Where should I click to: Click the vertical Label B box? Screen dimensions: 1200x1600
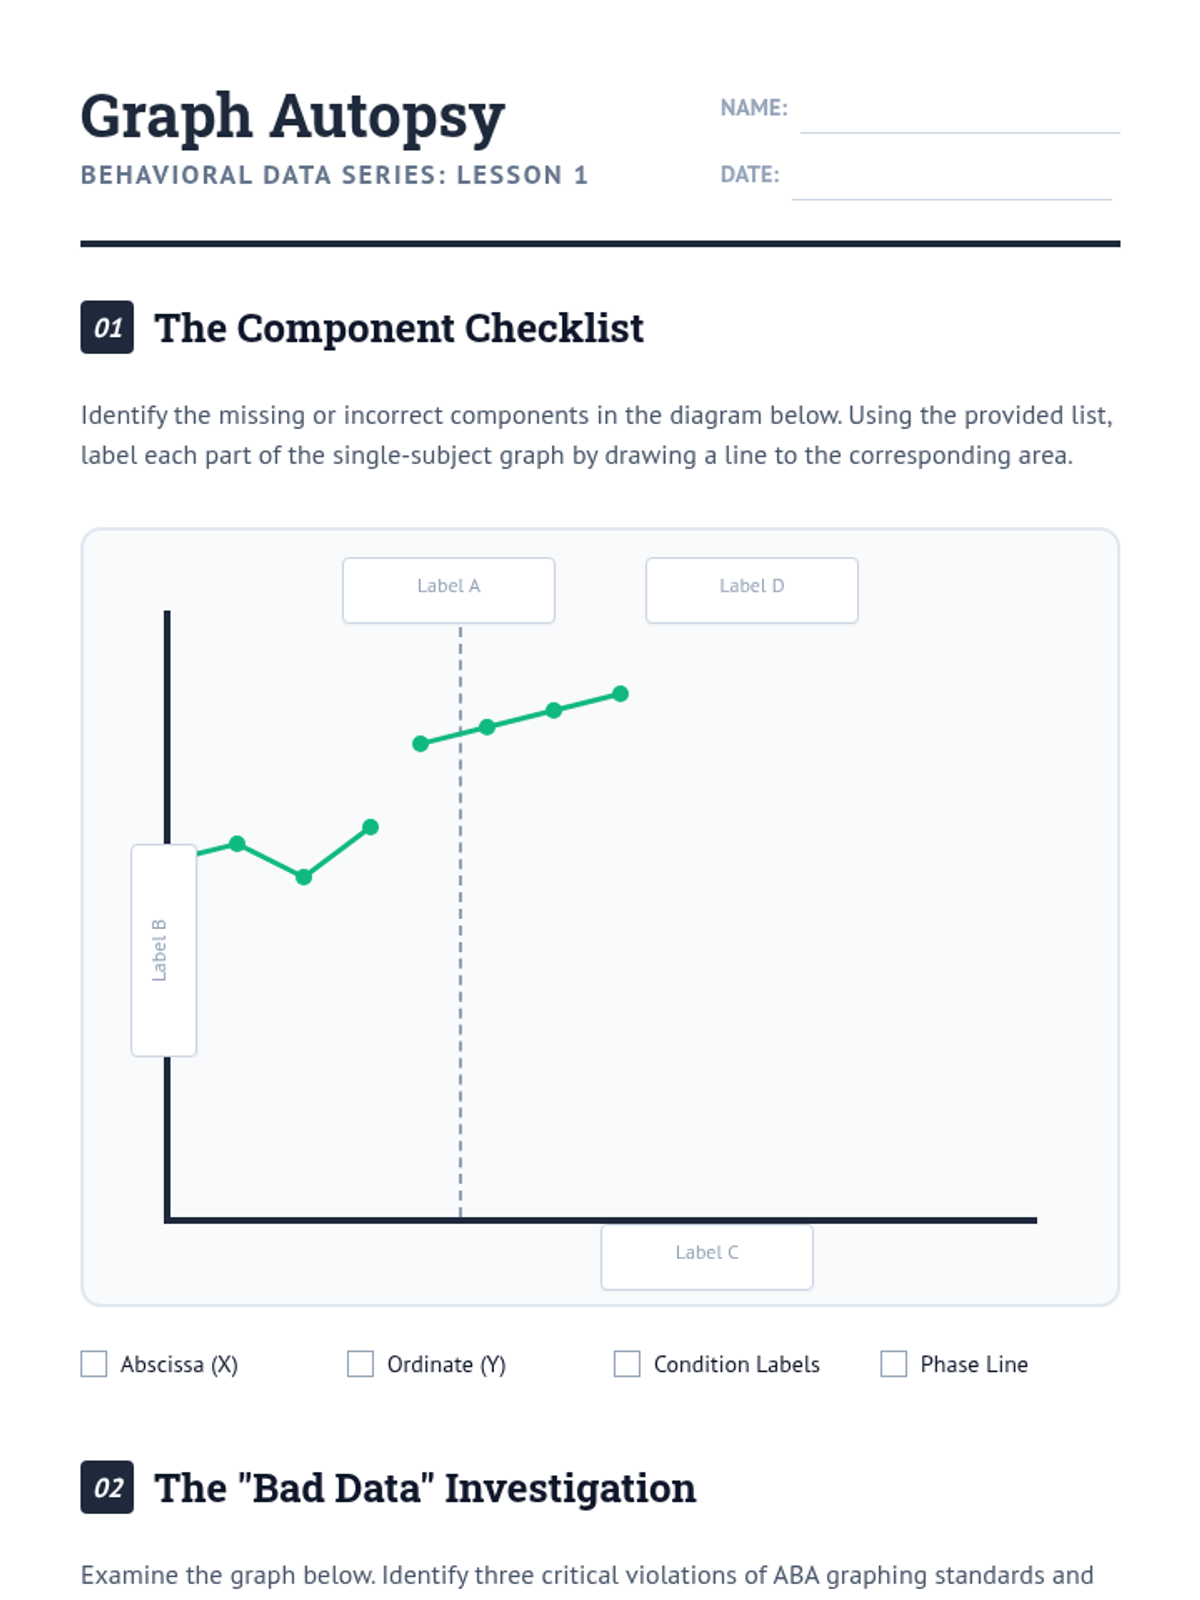tap(164, 950)
